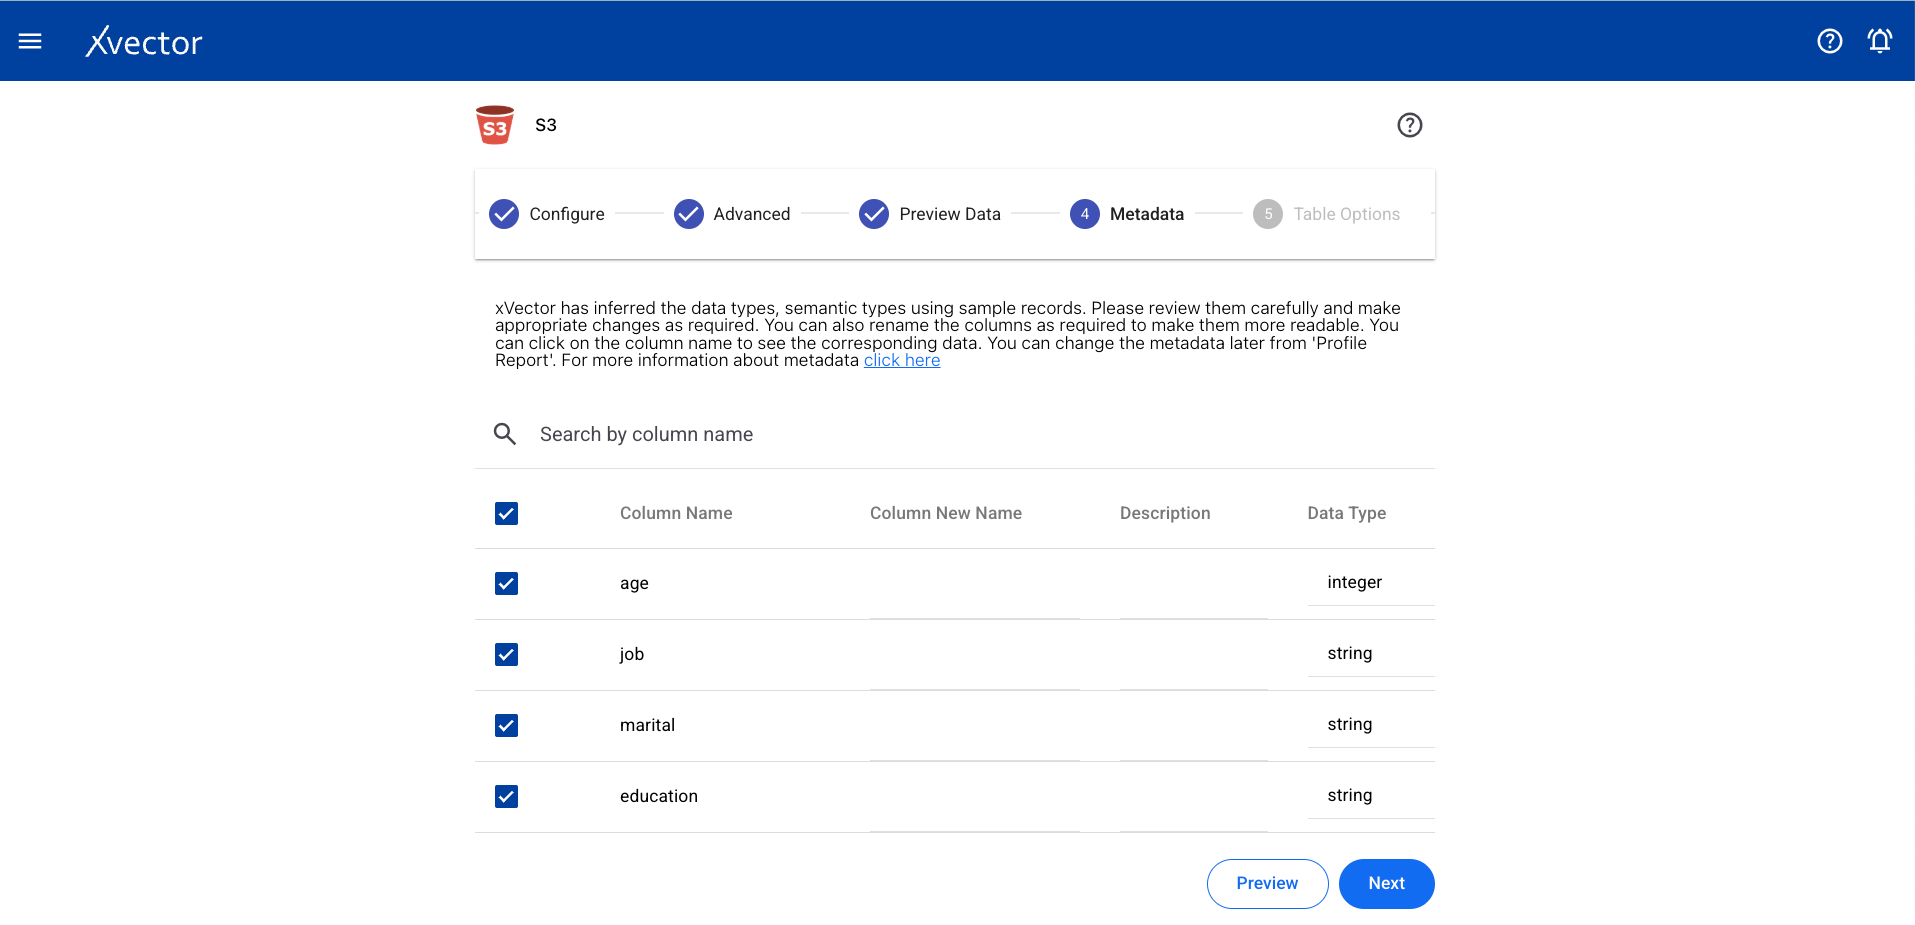Click the age column name
Image resolution: width=1915 pixels, height=925 pixels.
(x=634, y=584)
